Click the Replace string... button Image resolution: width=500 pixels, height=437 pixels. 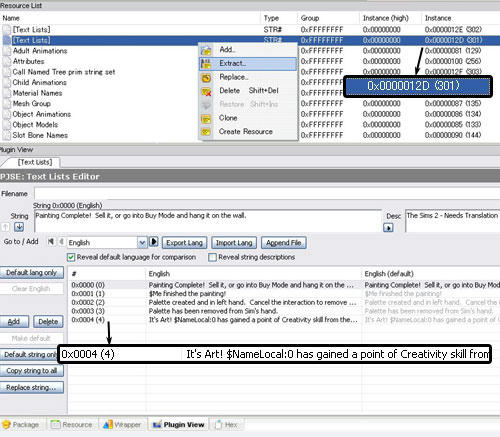click(32, 387)
